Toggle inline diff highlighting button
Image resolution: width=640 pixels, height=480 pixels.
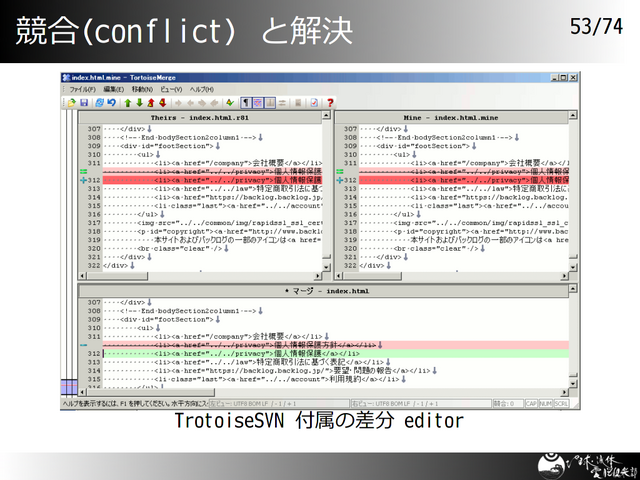tap(258, 102)
